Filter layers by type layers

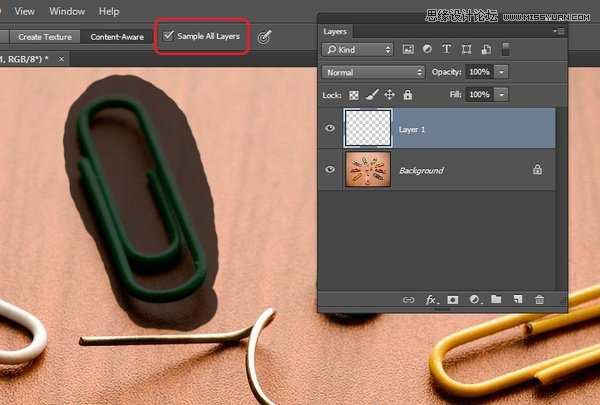[x=446, y=49]
